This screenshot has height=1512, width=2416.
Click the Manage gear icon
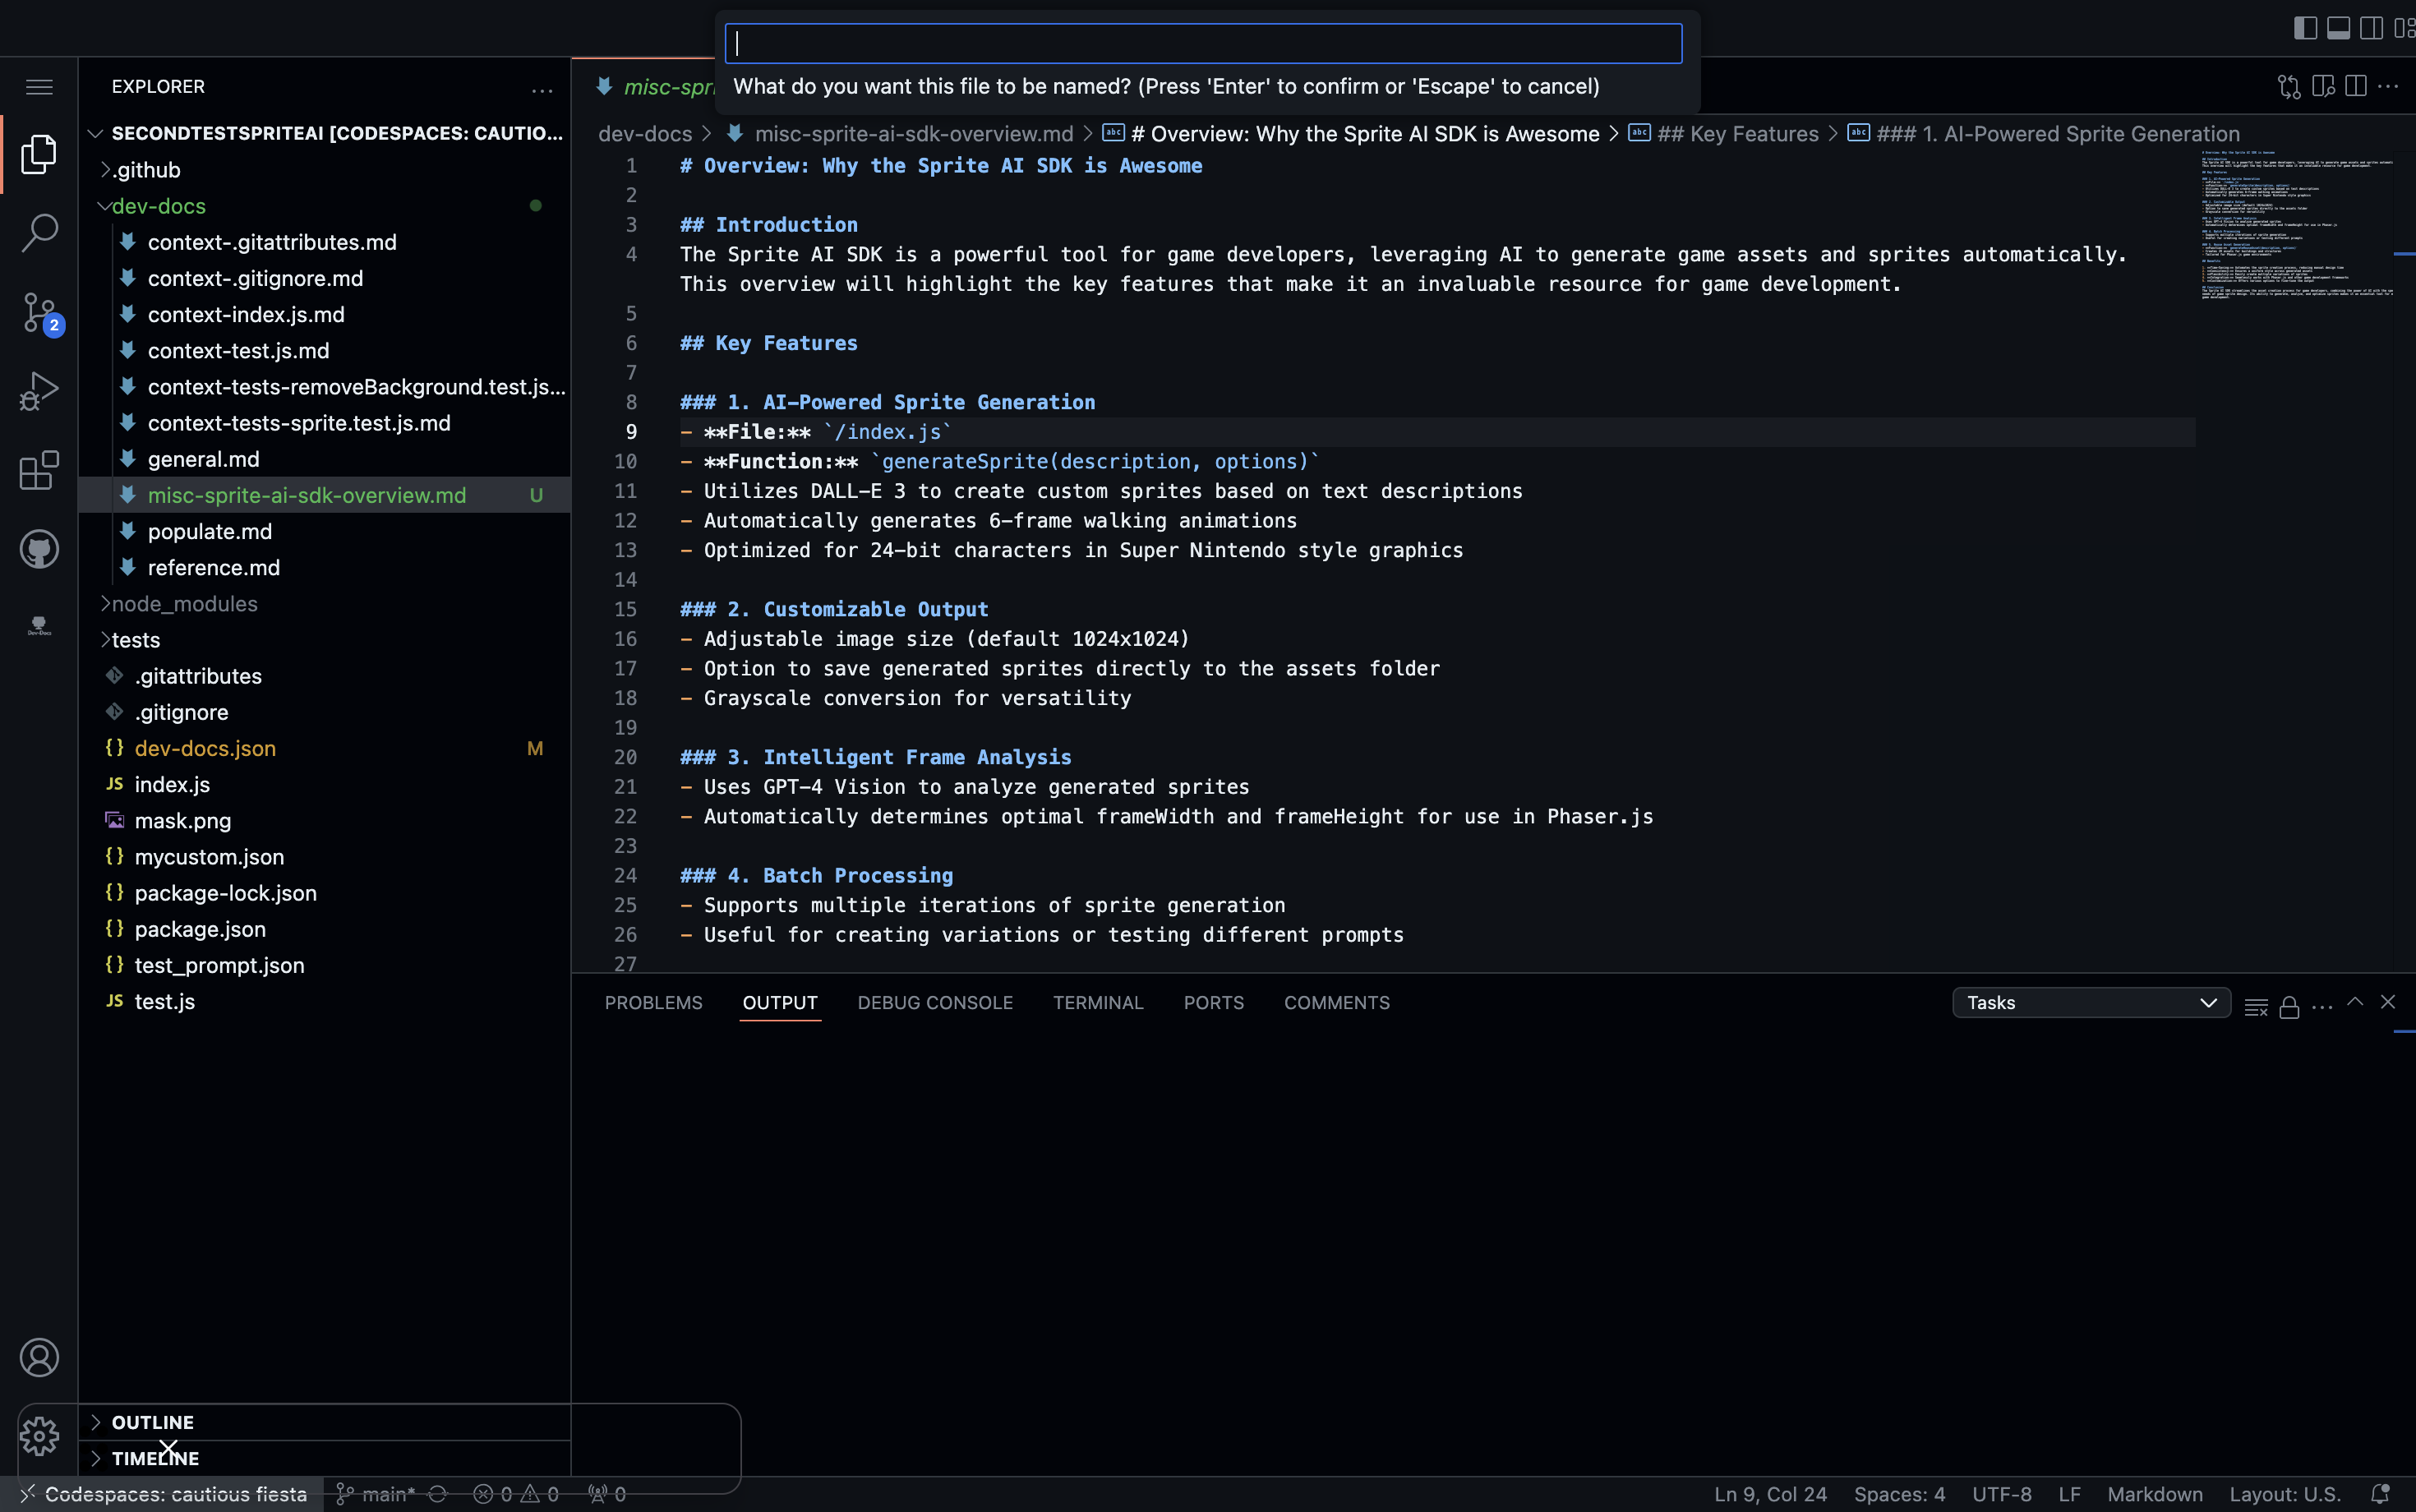tap(39, 1436)
